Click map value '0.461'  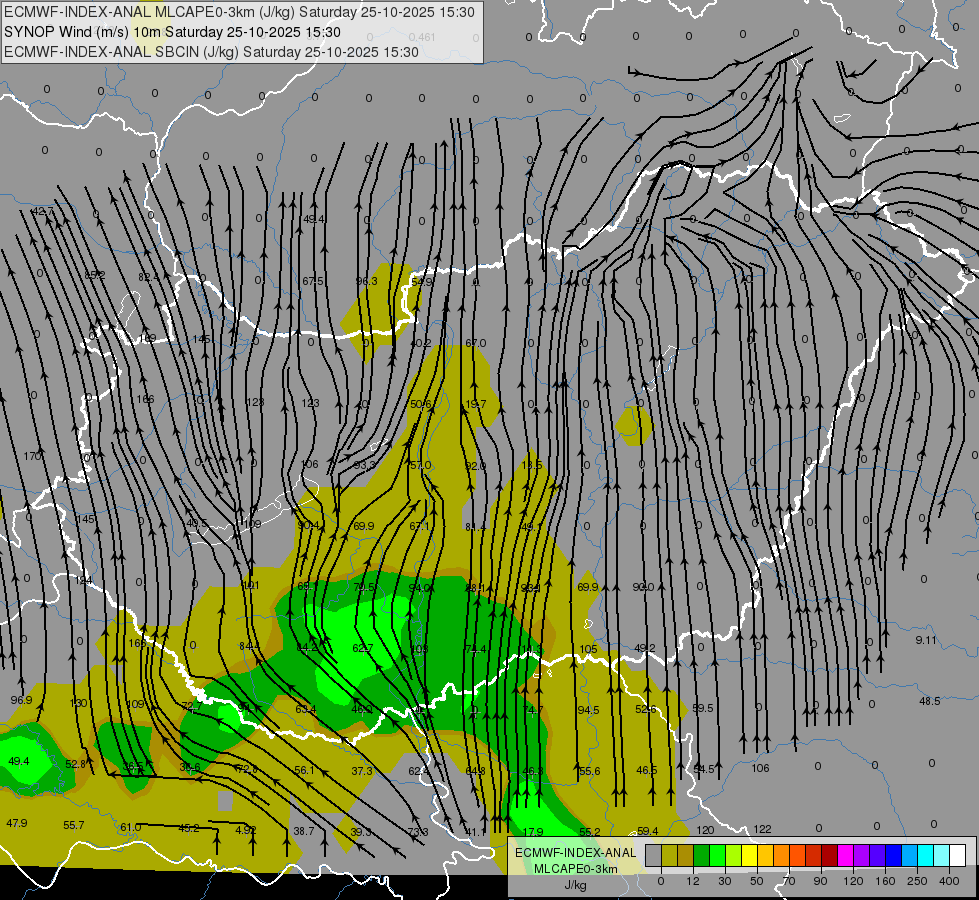pos(423,37)
